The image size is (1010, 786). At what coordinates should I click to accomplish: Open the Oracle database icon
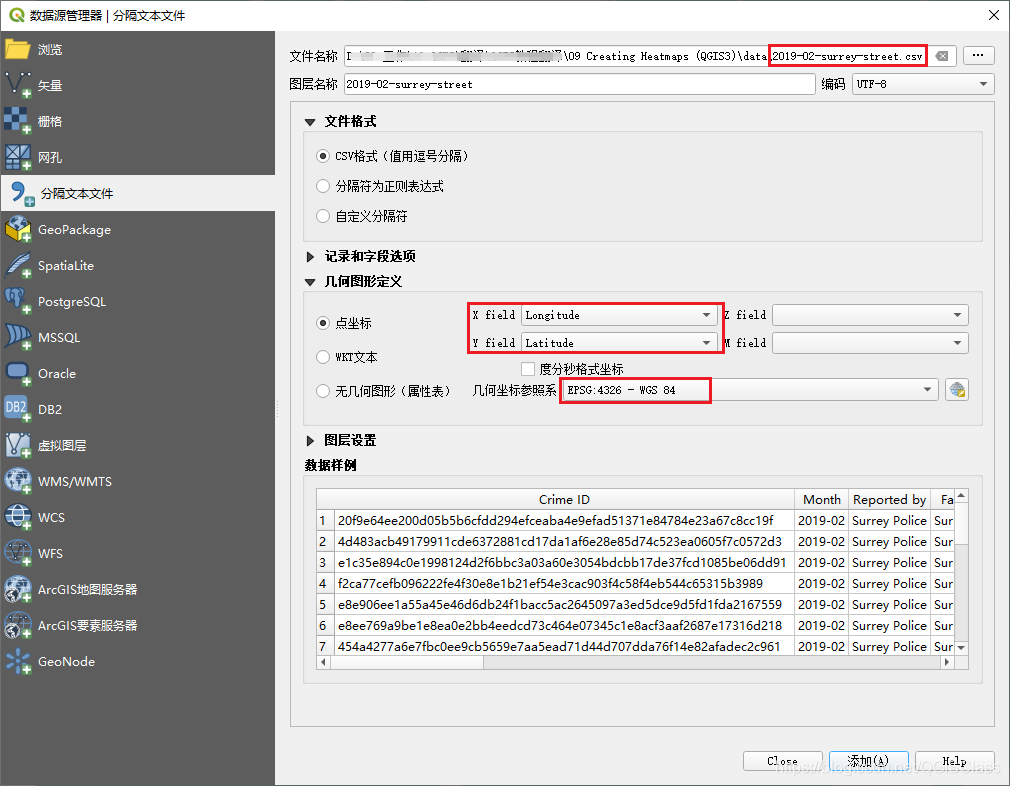click(x=17, y=374)
